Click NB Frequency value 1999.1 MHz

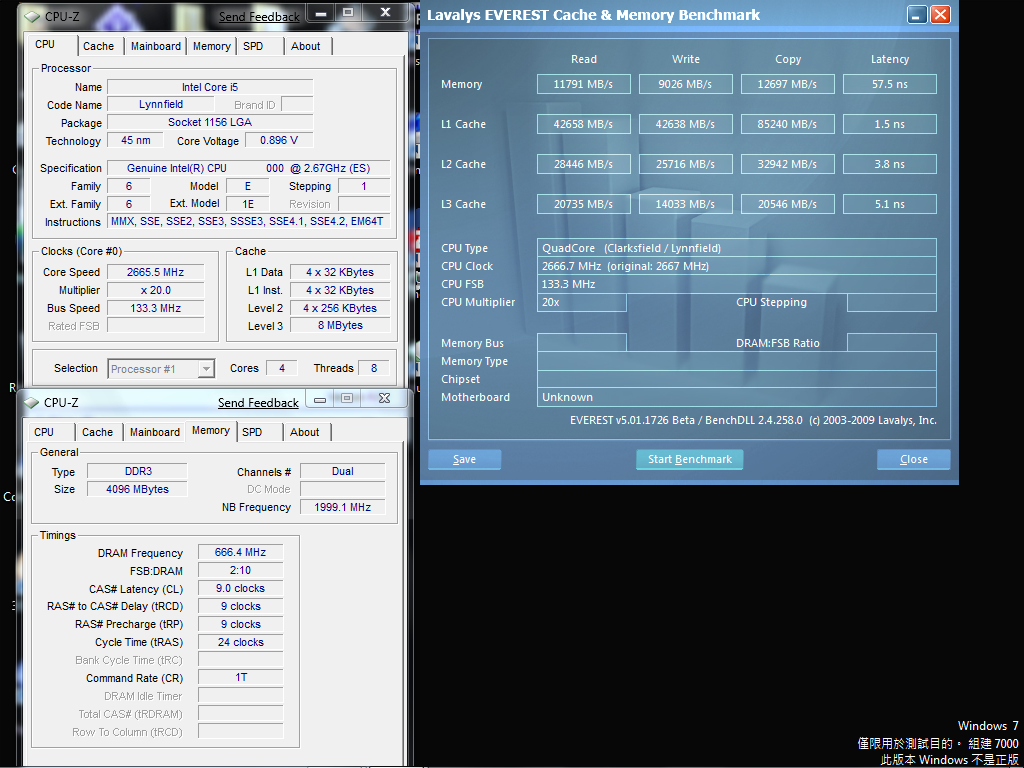343,507
